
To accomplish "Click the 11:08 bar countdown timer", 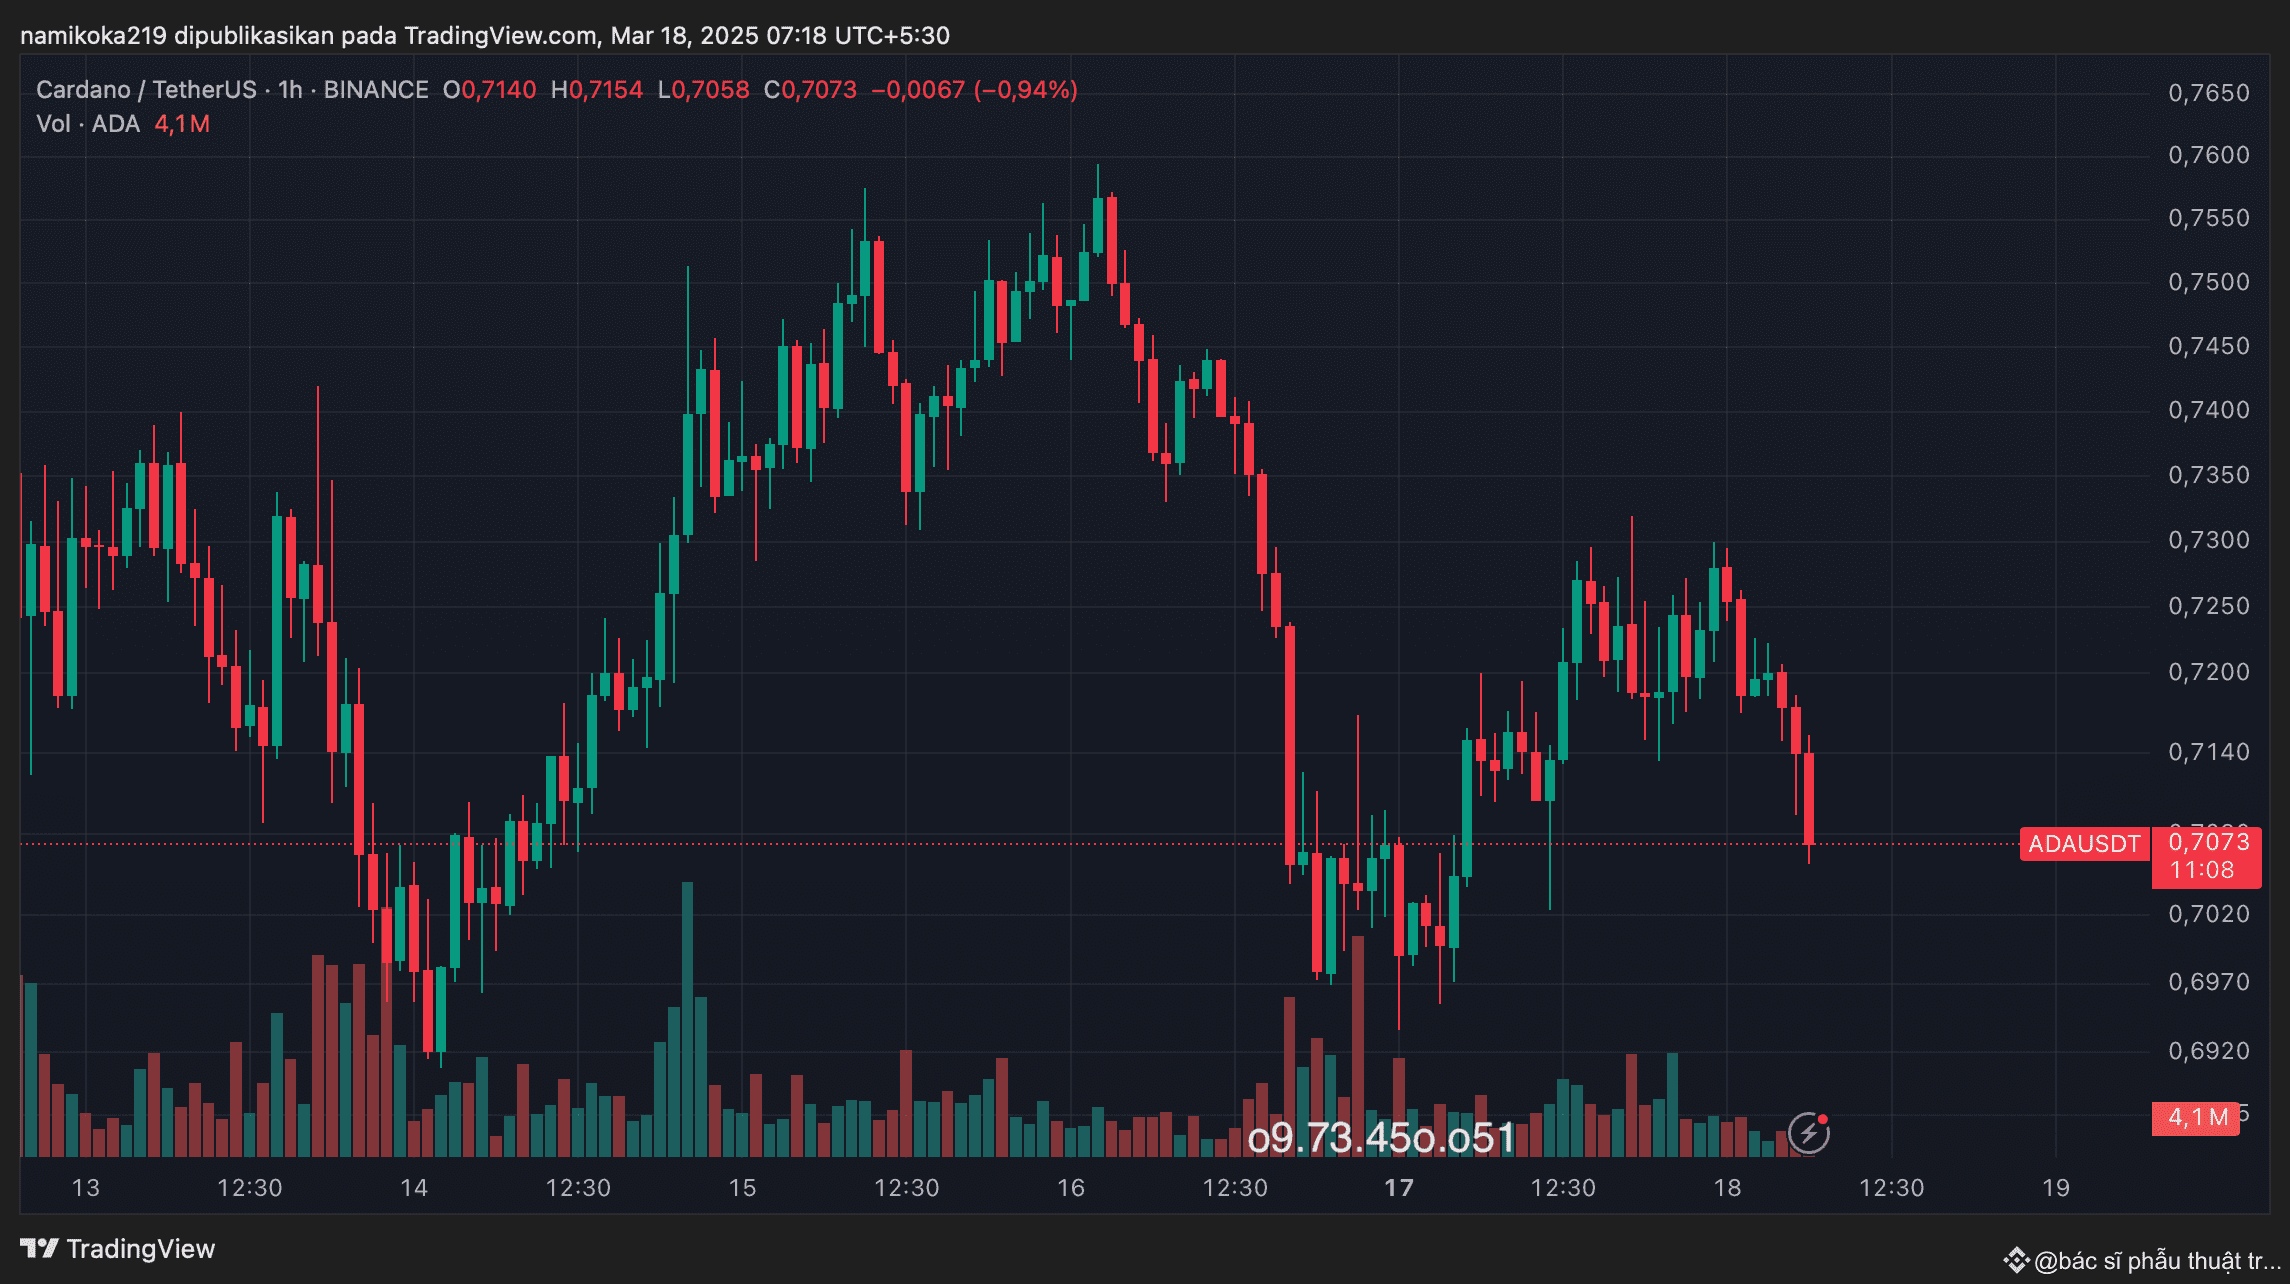I will (2207, 870).
